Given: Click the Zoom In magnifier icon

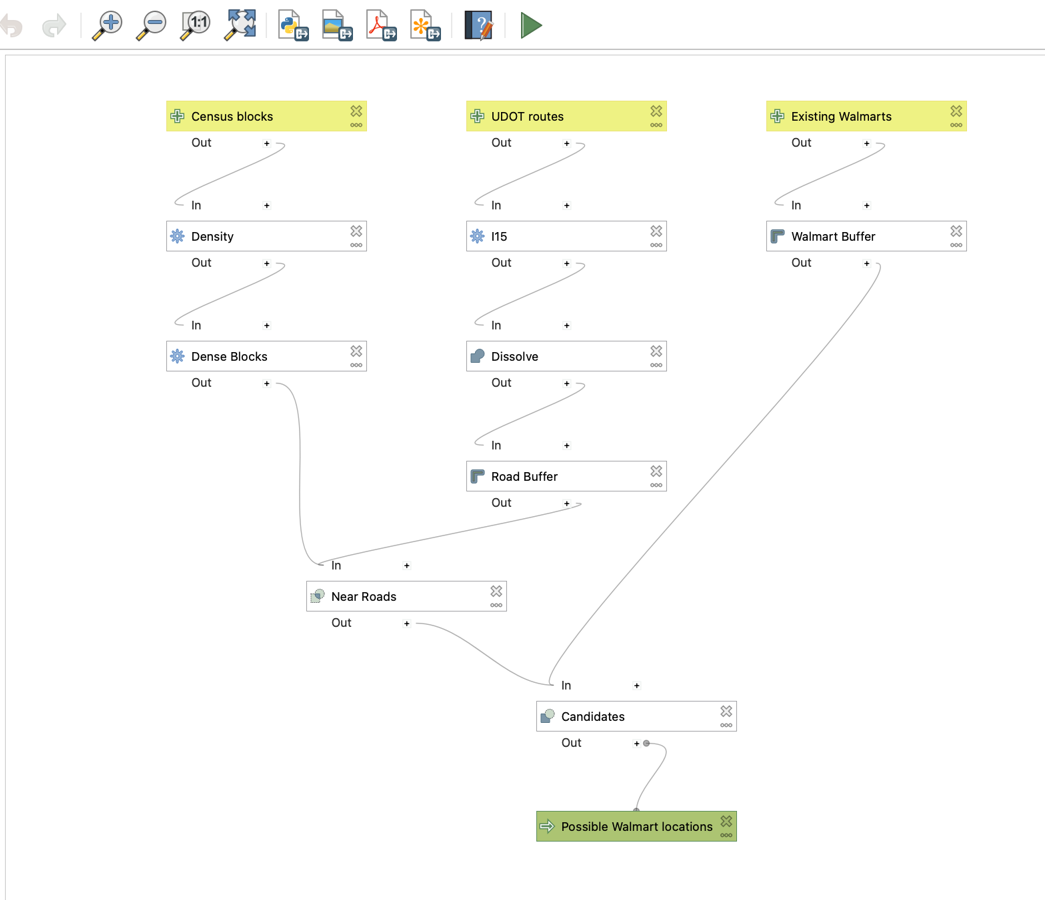Looking at the screenshot, I should [x=107, y=26].
